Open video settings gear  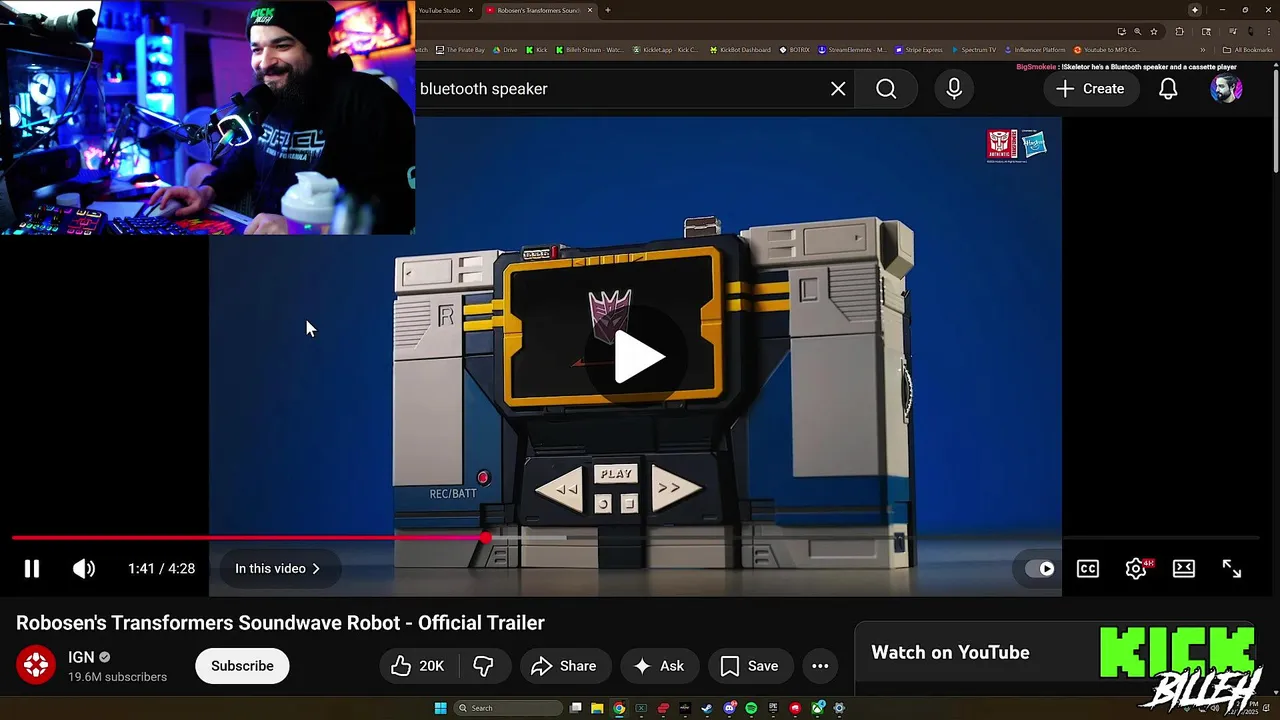click(x=1136, y=569)
